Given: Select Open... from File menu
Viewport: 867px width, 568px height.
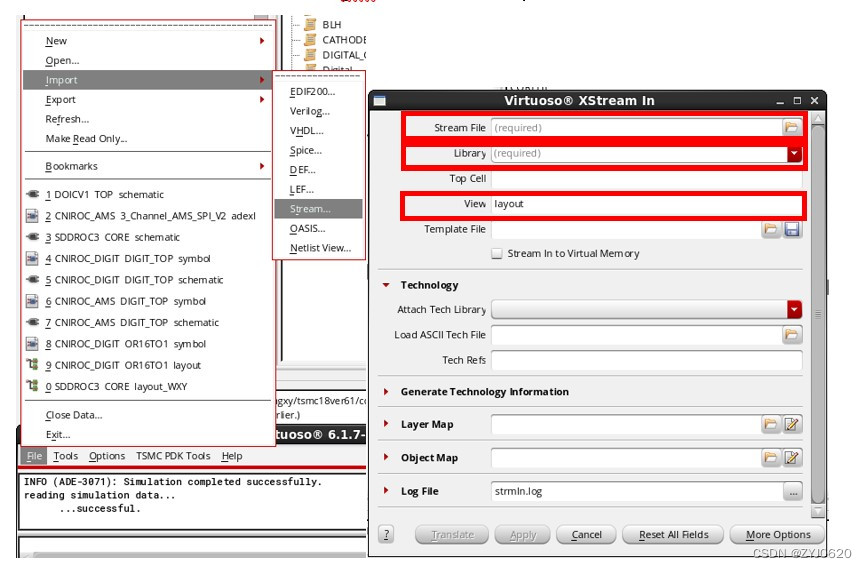Looking at the screenshot, I should (x=147, y=60).
